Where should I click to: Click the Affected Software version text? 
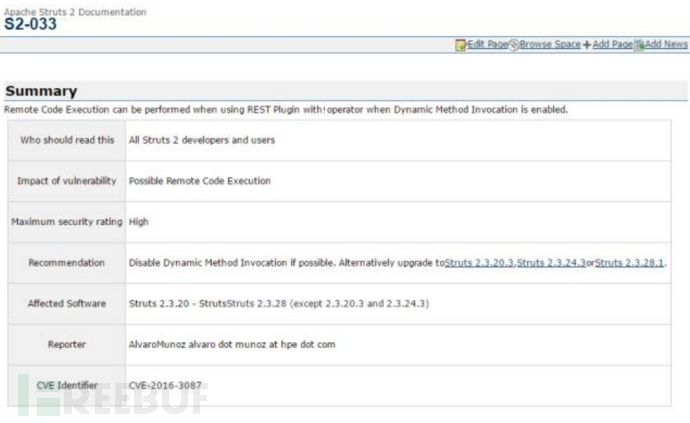point(279,304)
